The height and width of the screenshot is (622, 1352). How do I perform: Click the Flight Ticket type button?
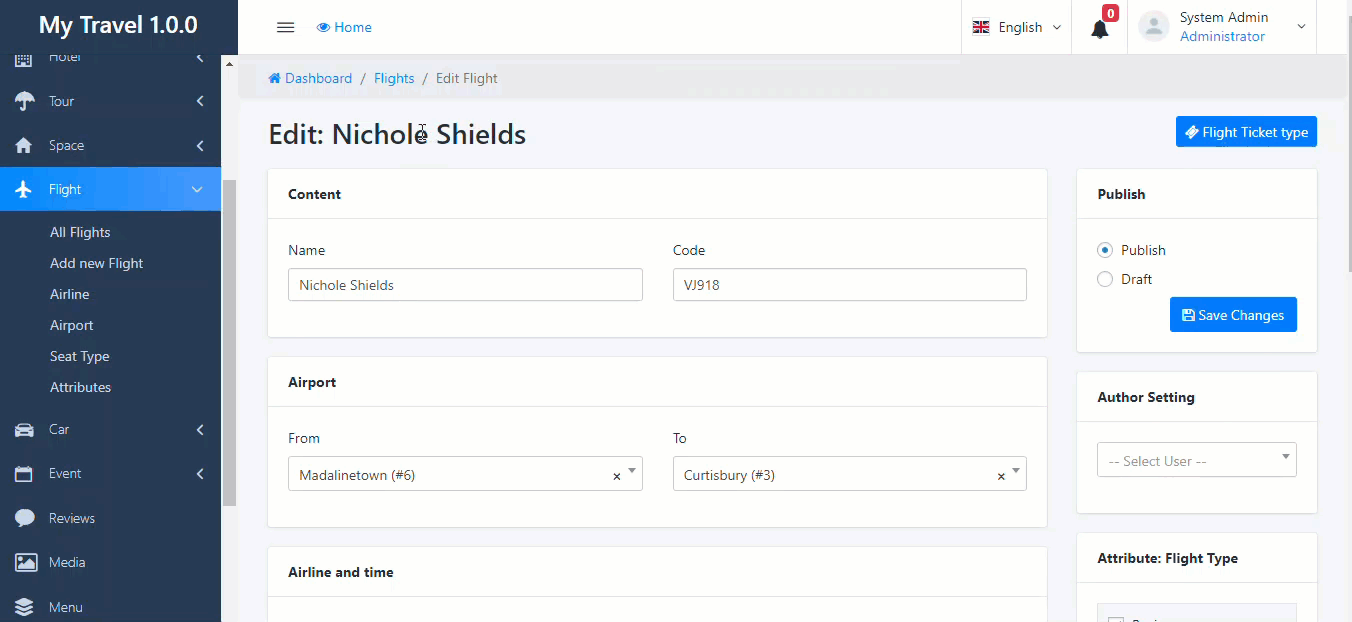point(1246,132)
